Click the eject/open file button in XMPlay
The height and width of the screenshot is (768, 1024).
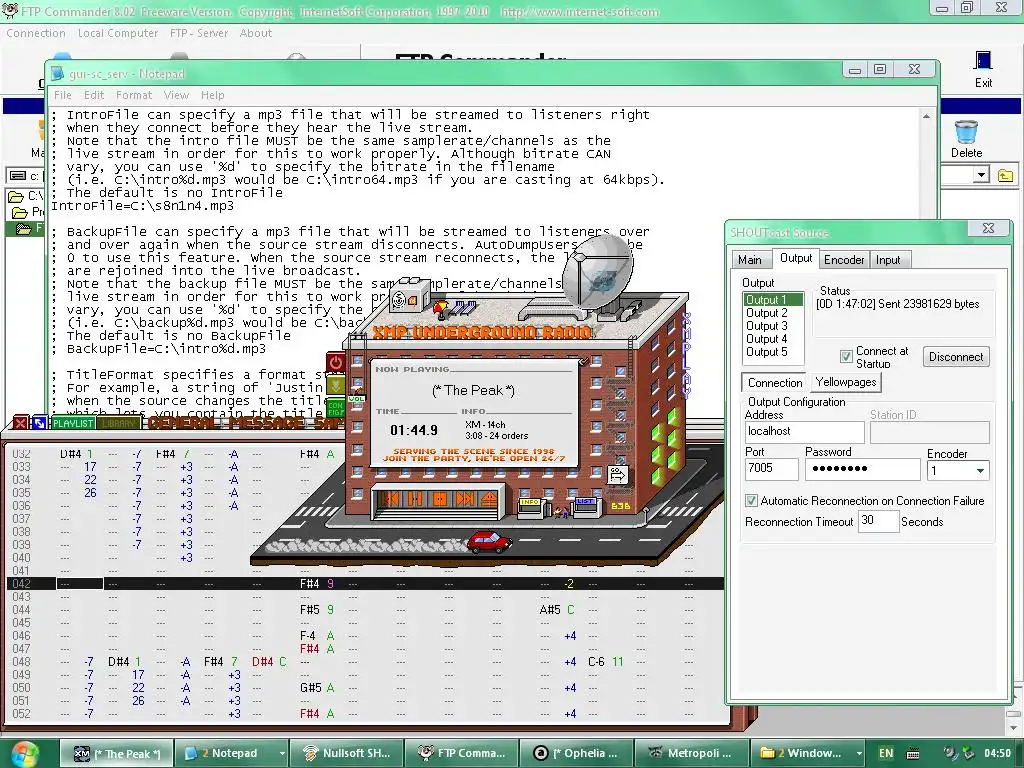point(488,500)
